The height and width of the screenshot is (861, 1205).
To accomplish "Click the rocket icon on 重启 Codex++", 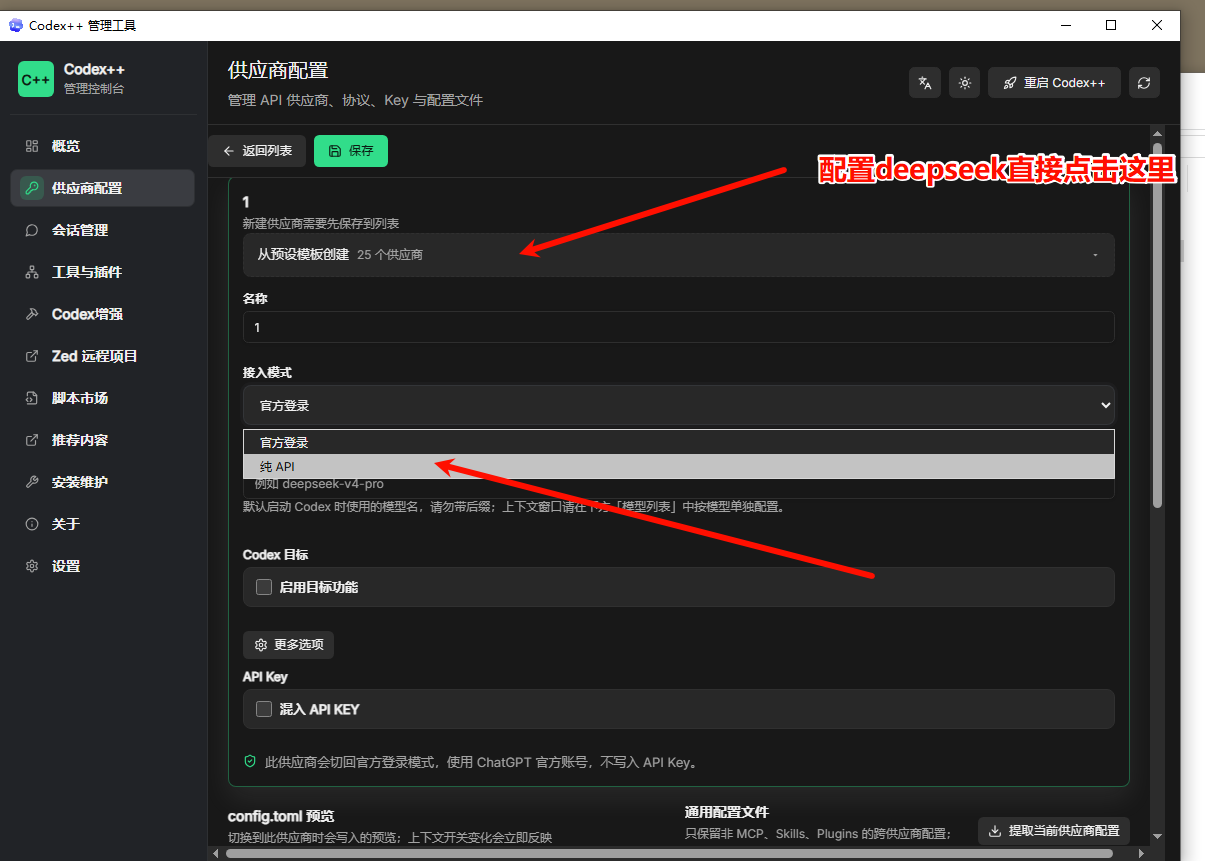I will click(x=1010, y=83).
